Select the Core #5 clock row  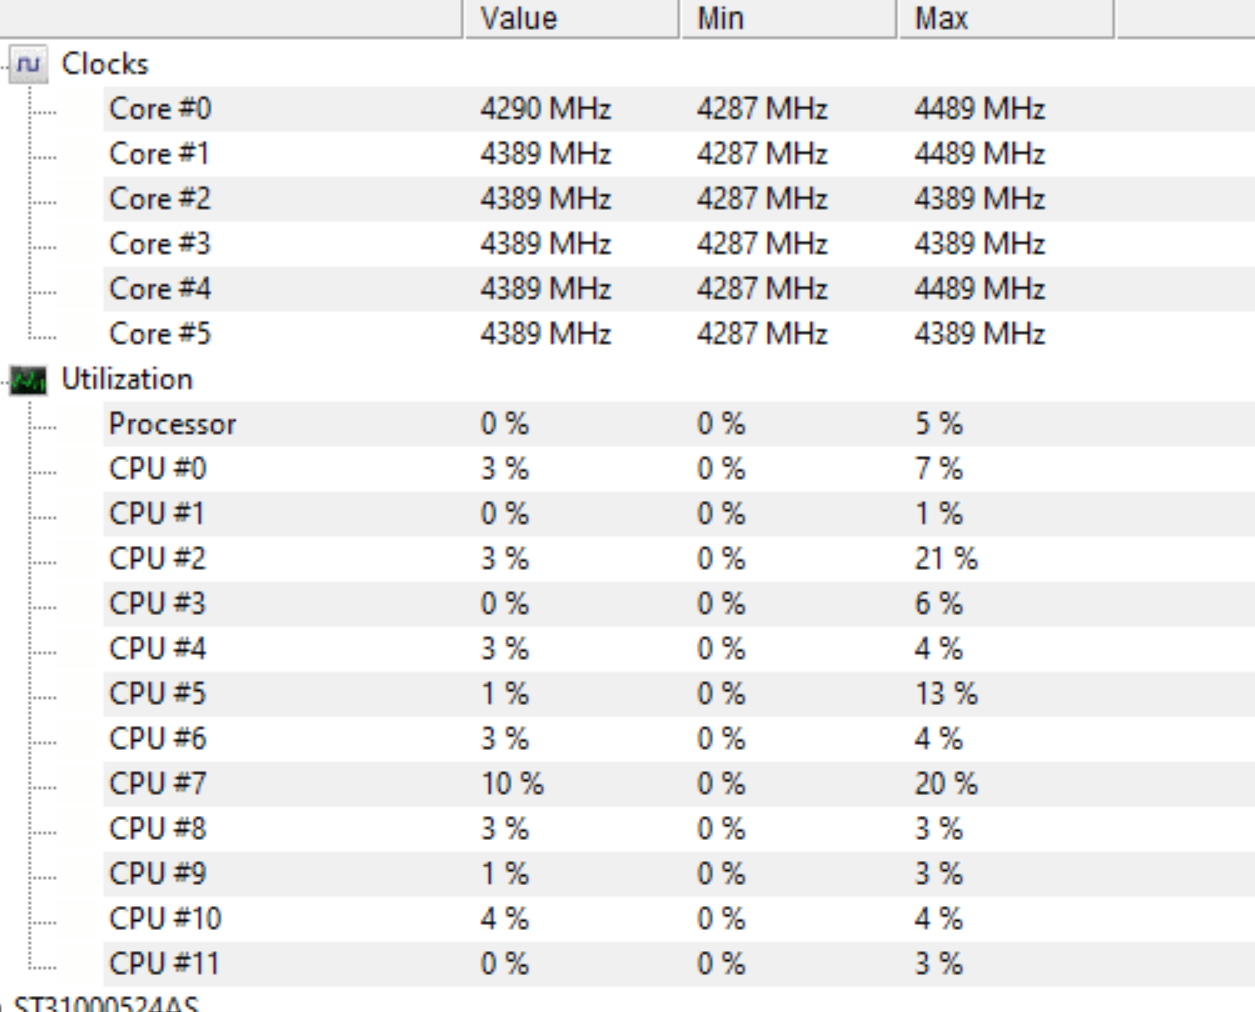pos(679,334)
